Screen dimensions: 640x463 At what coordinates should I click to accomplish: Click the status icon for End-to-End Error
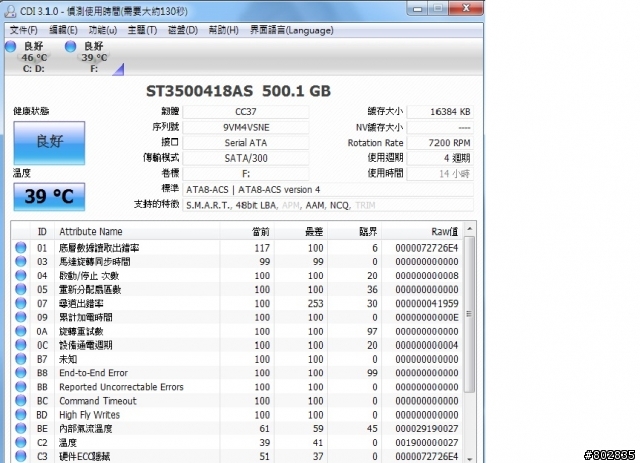click(21, 373)
